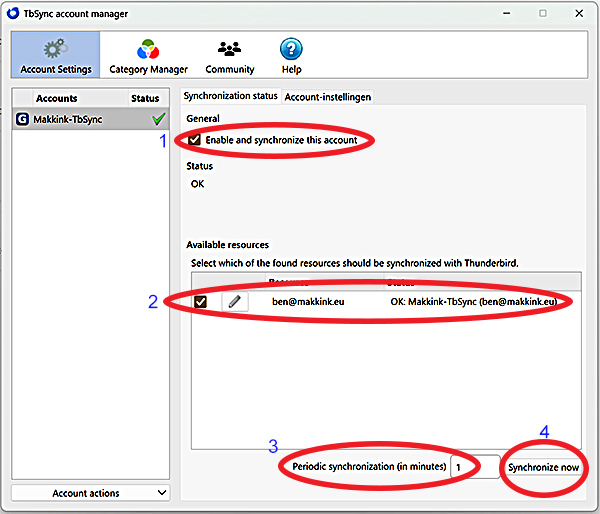Click the pencil edit icon for ben@makkink.eu
Screen dimensions: 600x514
point(235,302)
